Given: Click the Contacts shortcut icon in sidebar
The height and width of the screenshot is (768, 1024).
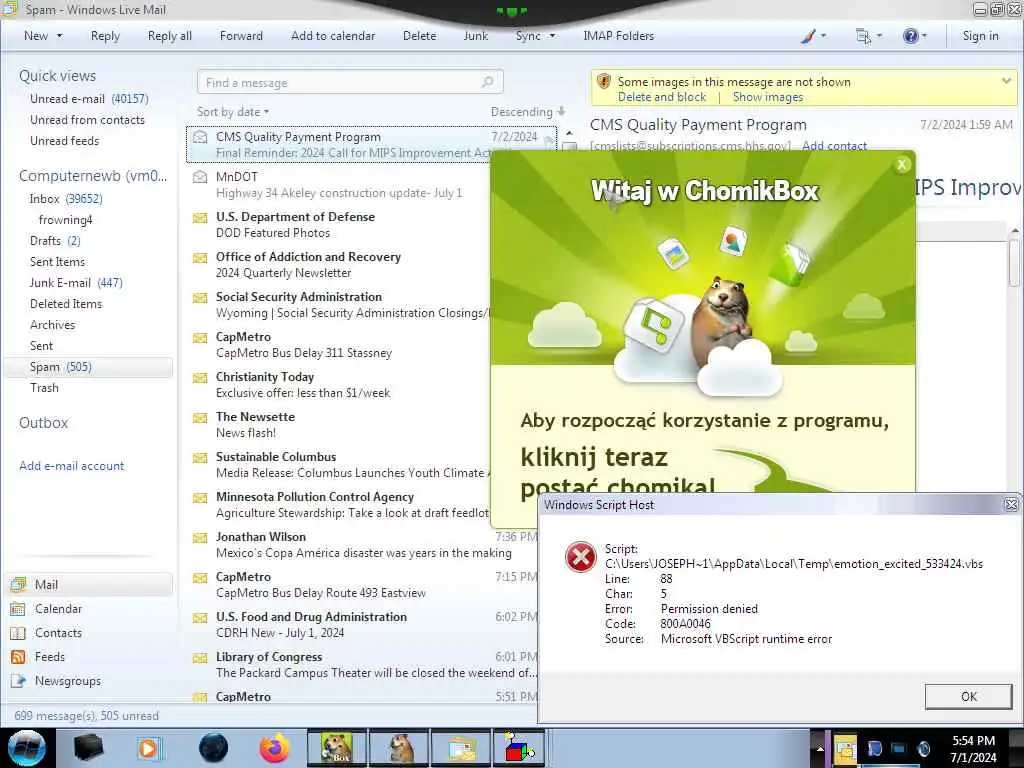Looking at the screenshot, I should [18, 633].
